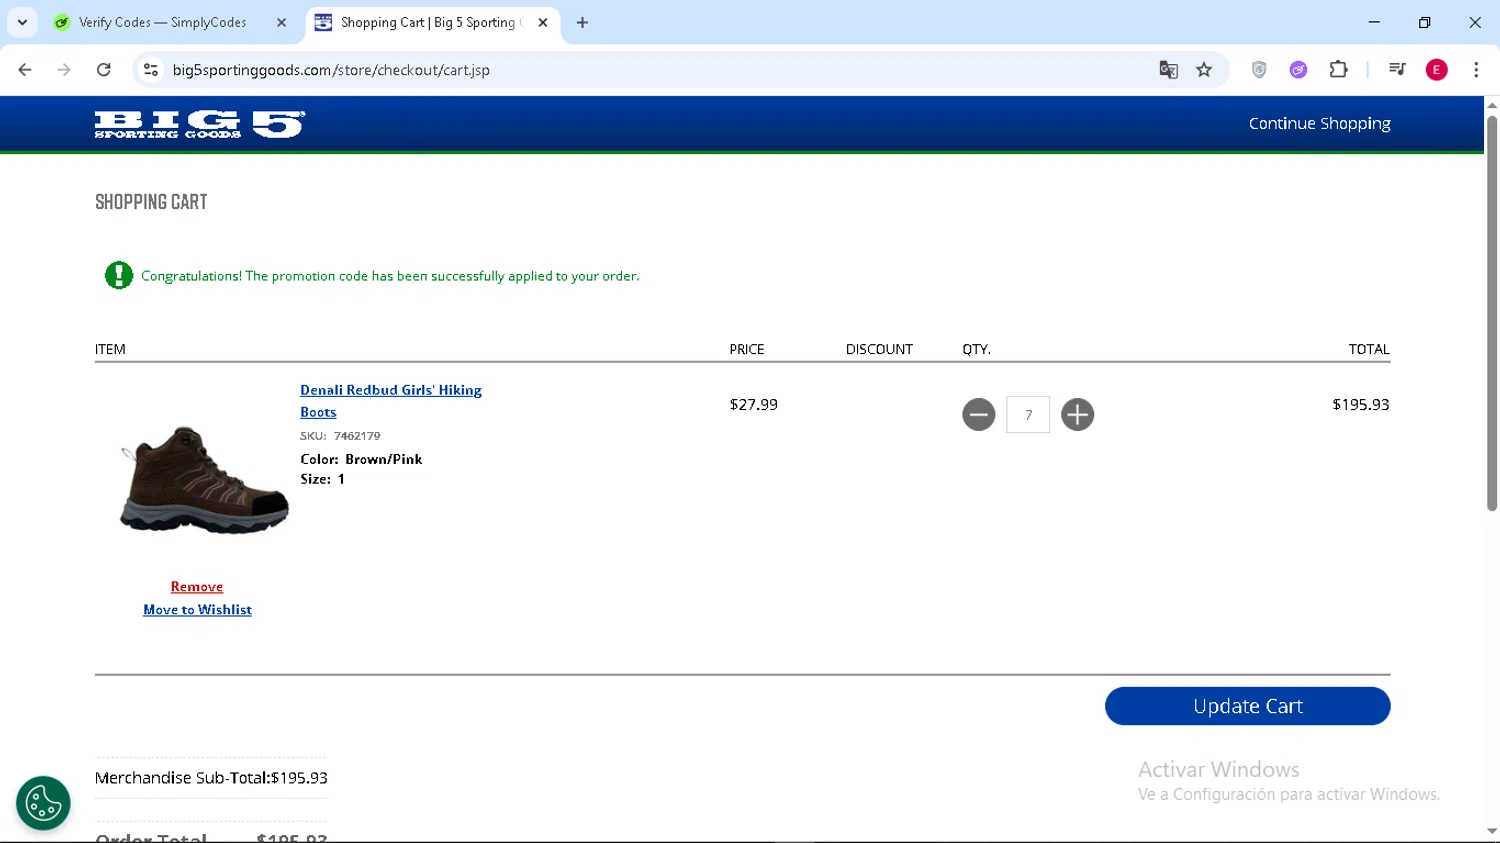Open the Chrome profile avatar E
This screenshot has width=1500, height=843.
click(1436, 70)
